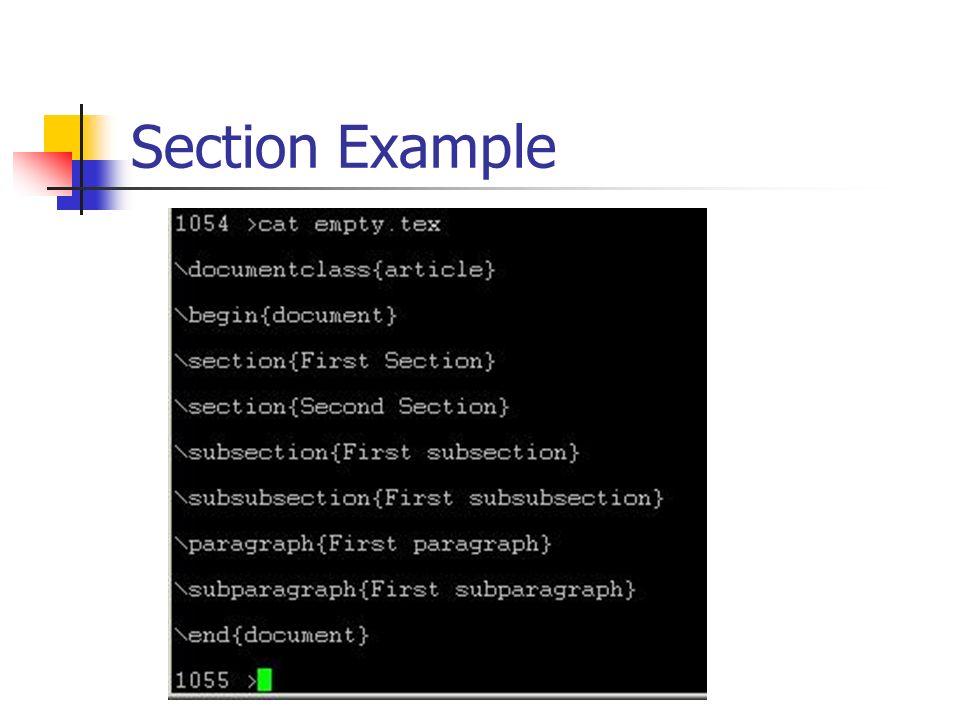Click the 1055 prompt number
This screenshot has width=960, height=720.
[202, 680]
